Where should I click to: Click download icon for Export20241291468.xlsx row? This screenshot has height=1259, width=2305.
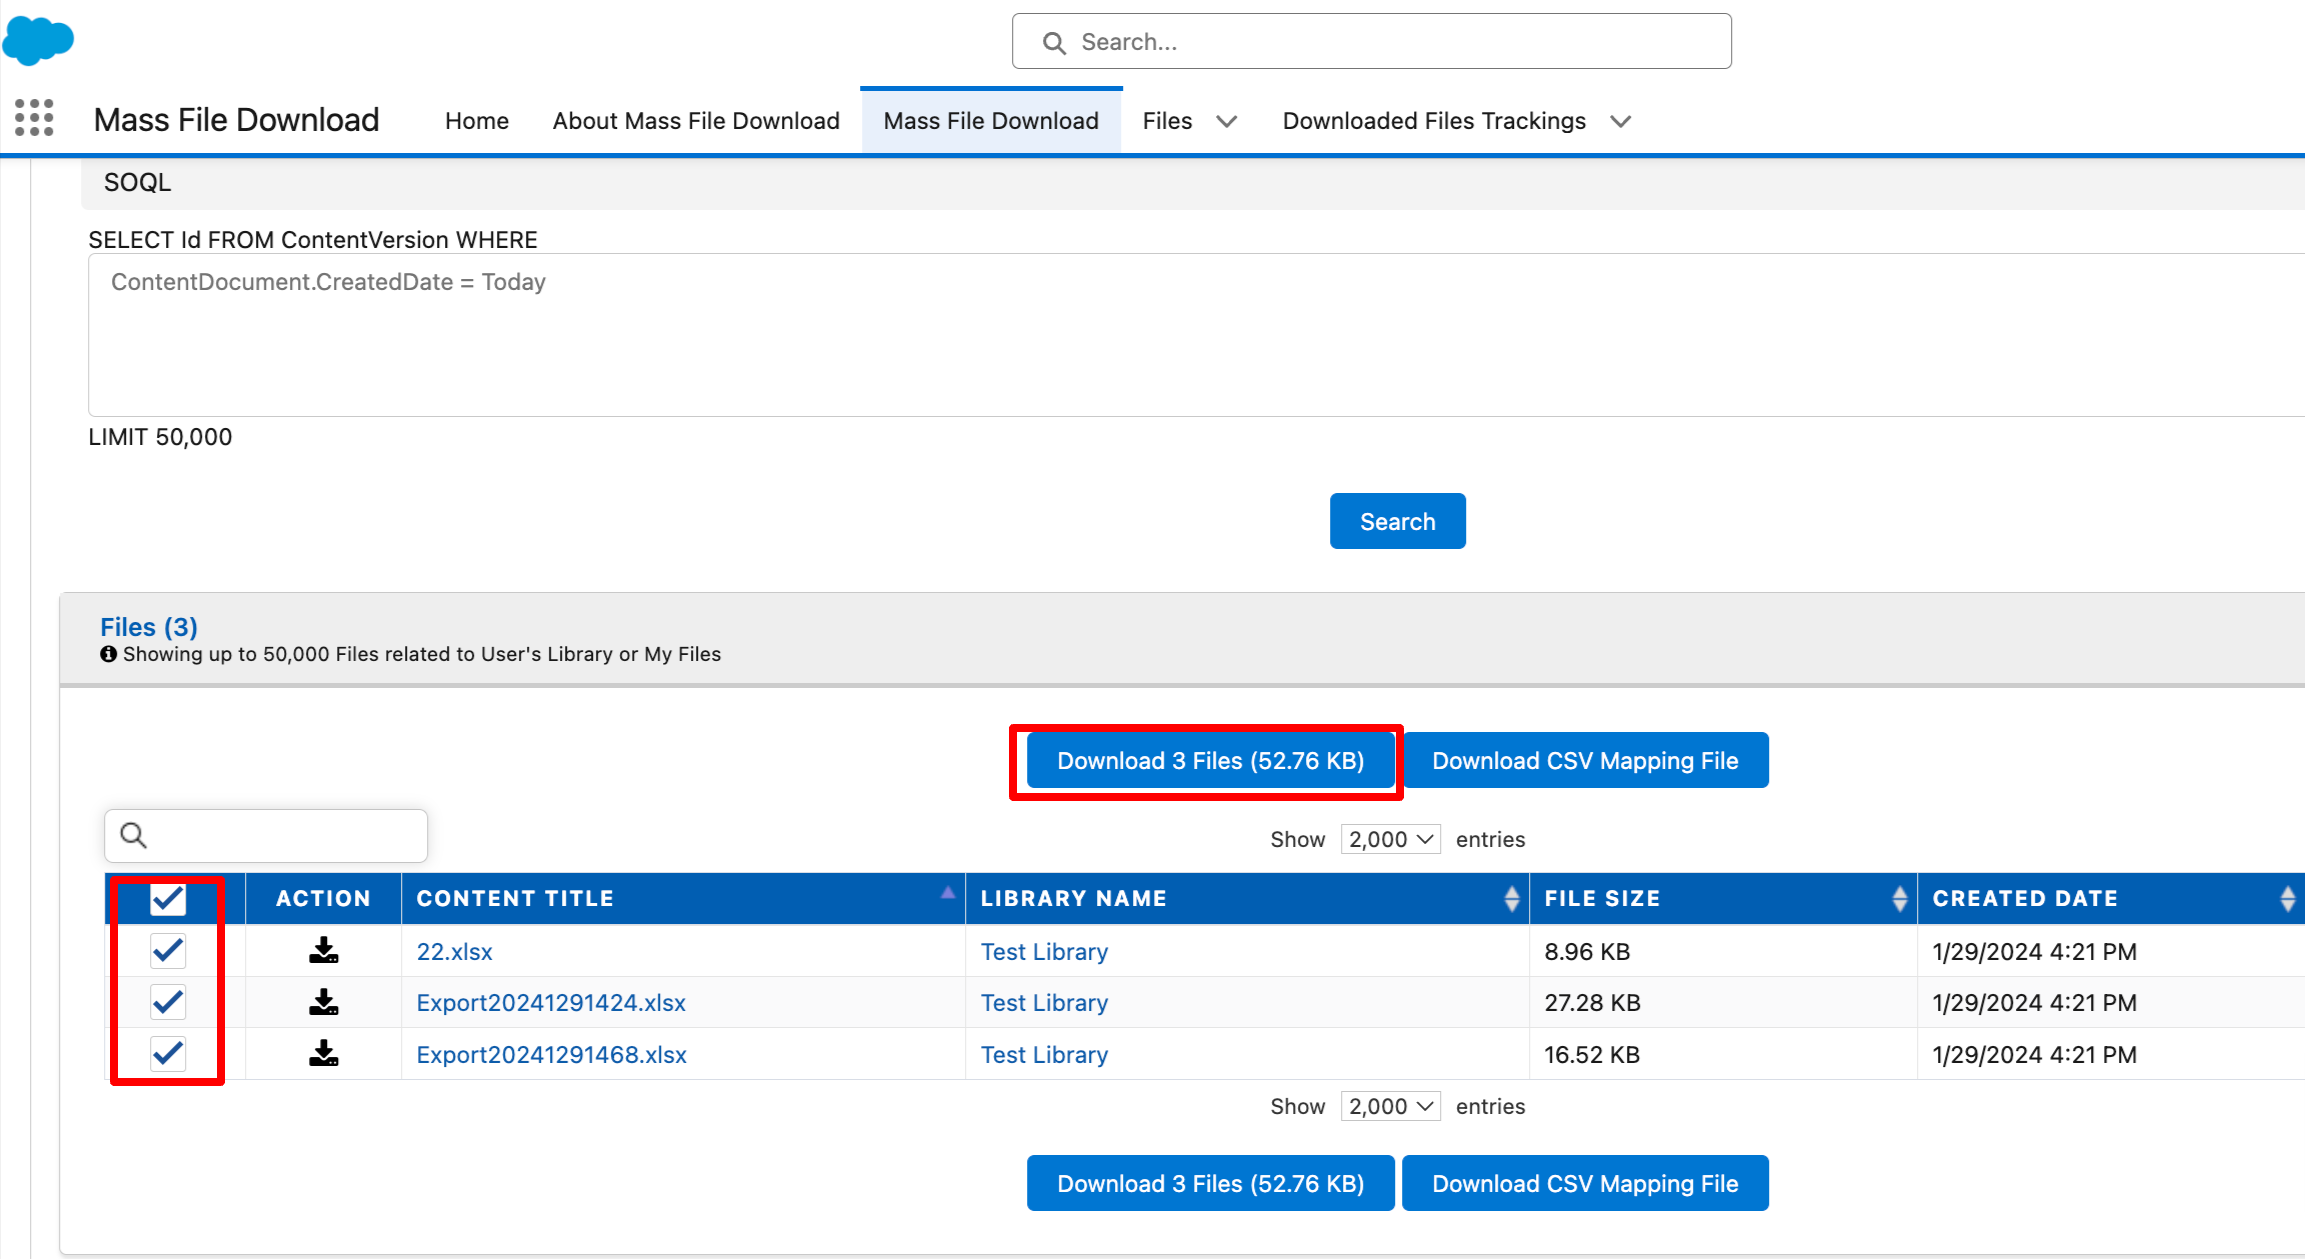[x=323, y=1054]
